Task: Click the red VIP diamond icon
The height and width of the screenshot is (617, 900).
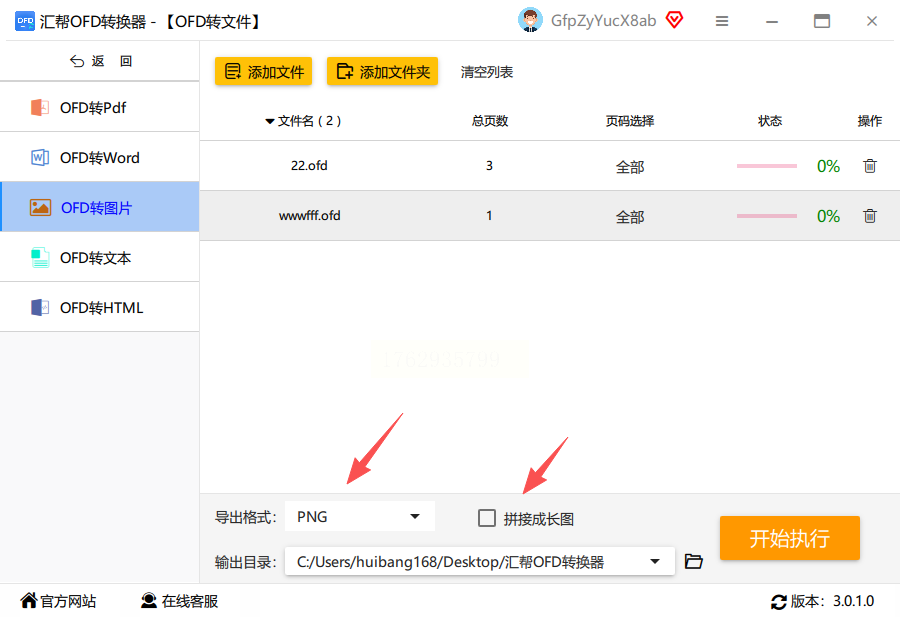Action: 674,20
